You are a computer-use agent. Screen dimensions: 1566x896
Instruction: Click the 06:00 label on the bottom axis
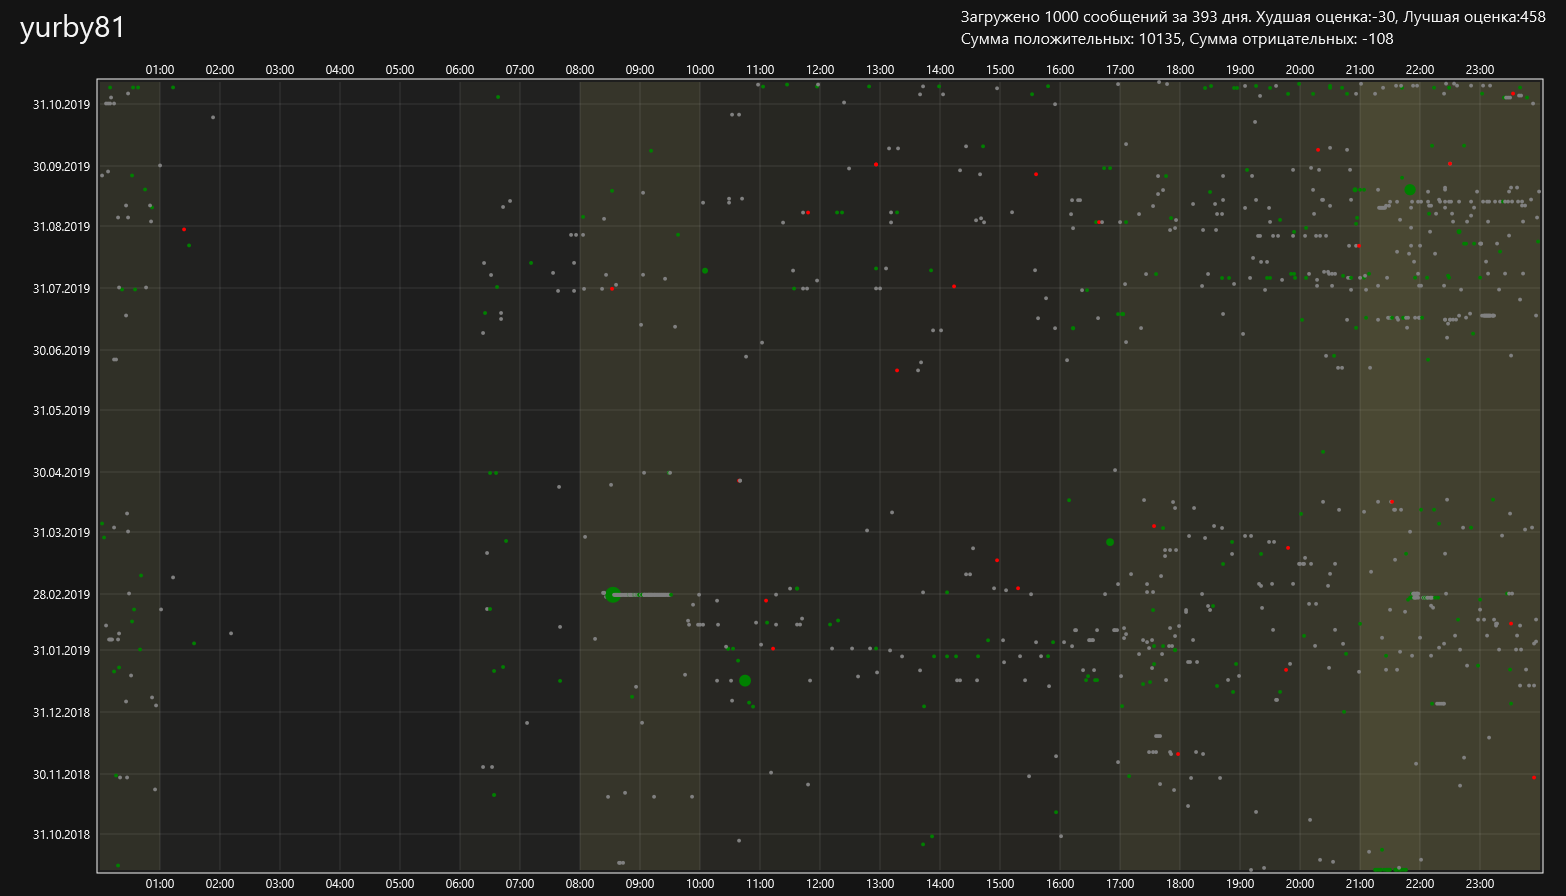[x=460, y=884]
